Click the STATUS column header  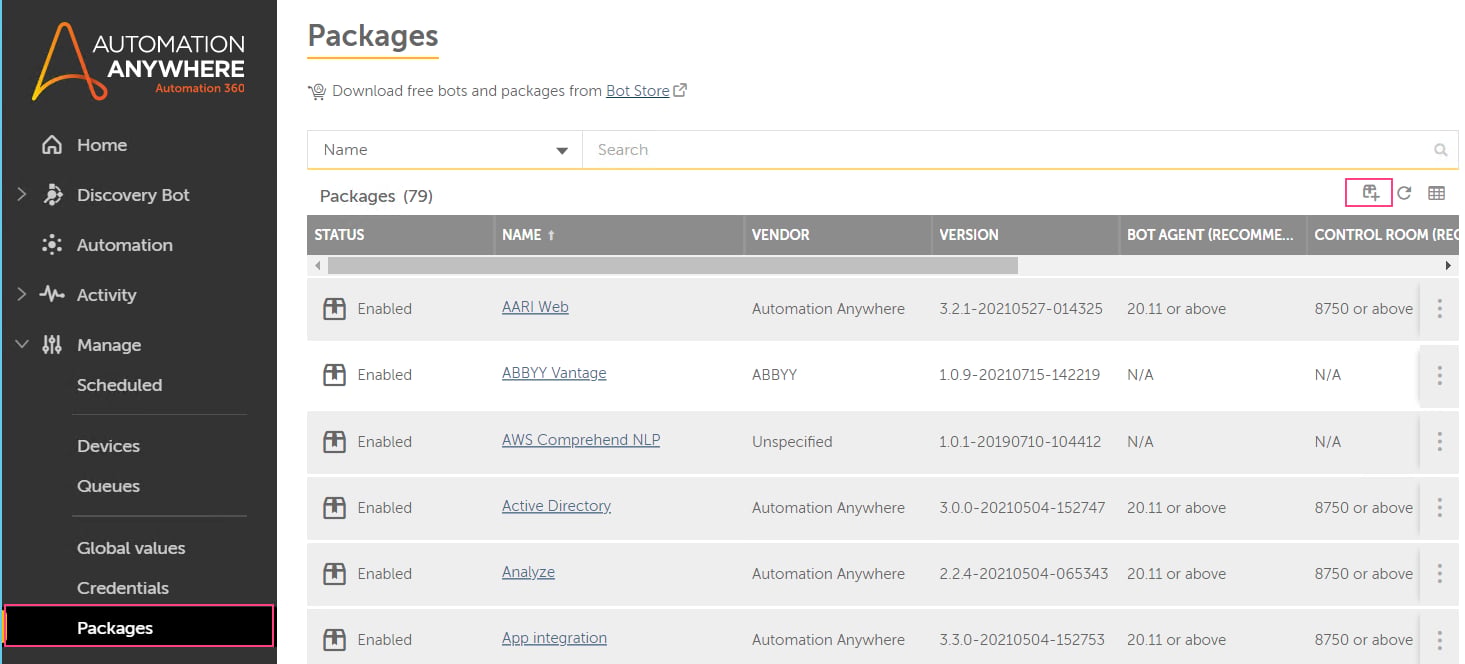[x=400, y=235]
